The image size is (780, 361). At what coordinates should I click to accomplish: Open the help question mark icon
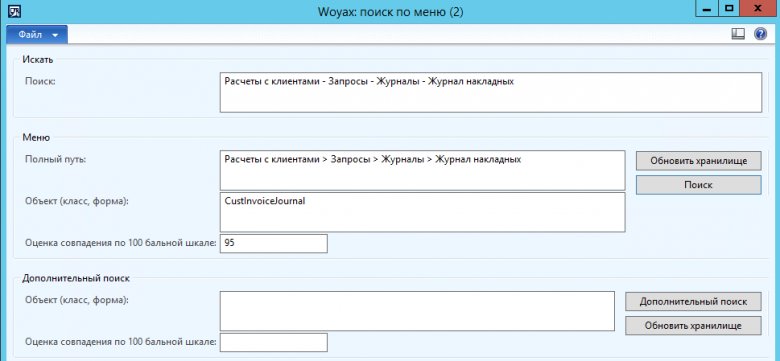pyautogui.click(x=760, y=34)
